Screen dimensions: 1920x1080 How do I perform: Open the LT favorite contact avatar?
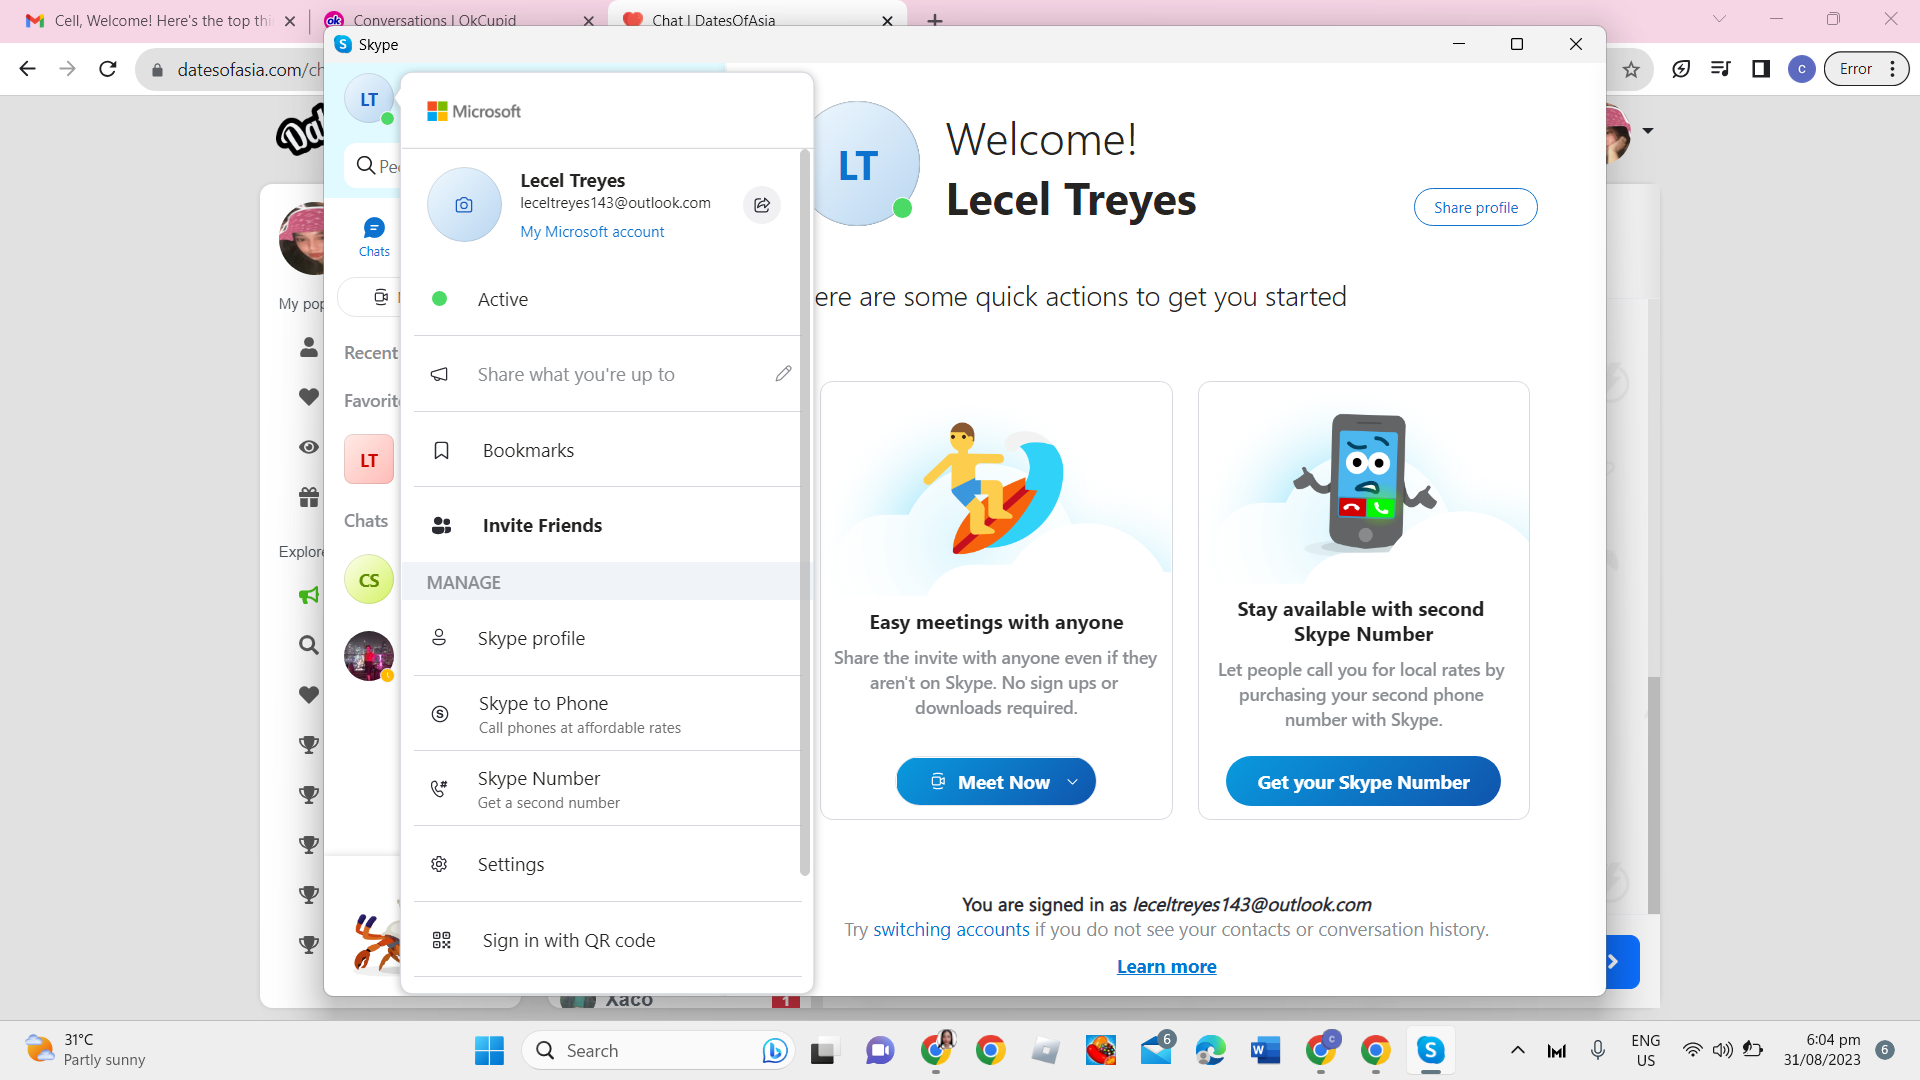tap(369, 460)
